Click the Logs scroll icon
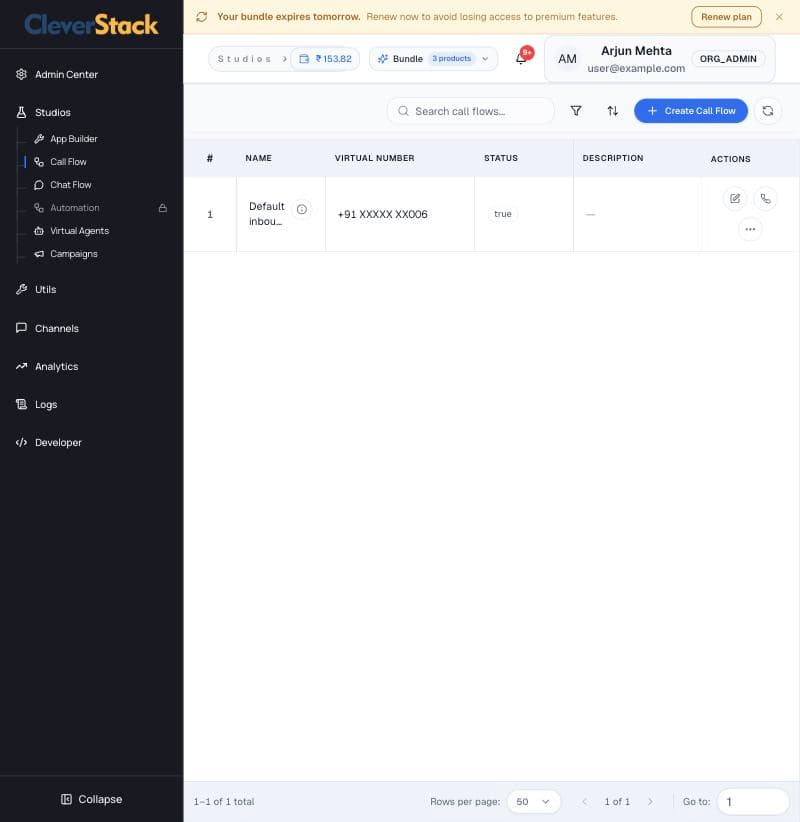The height and width of the screenshot is (822, 800). click(21, 404)
